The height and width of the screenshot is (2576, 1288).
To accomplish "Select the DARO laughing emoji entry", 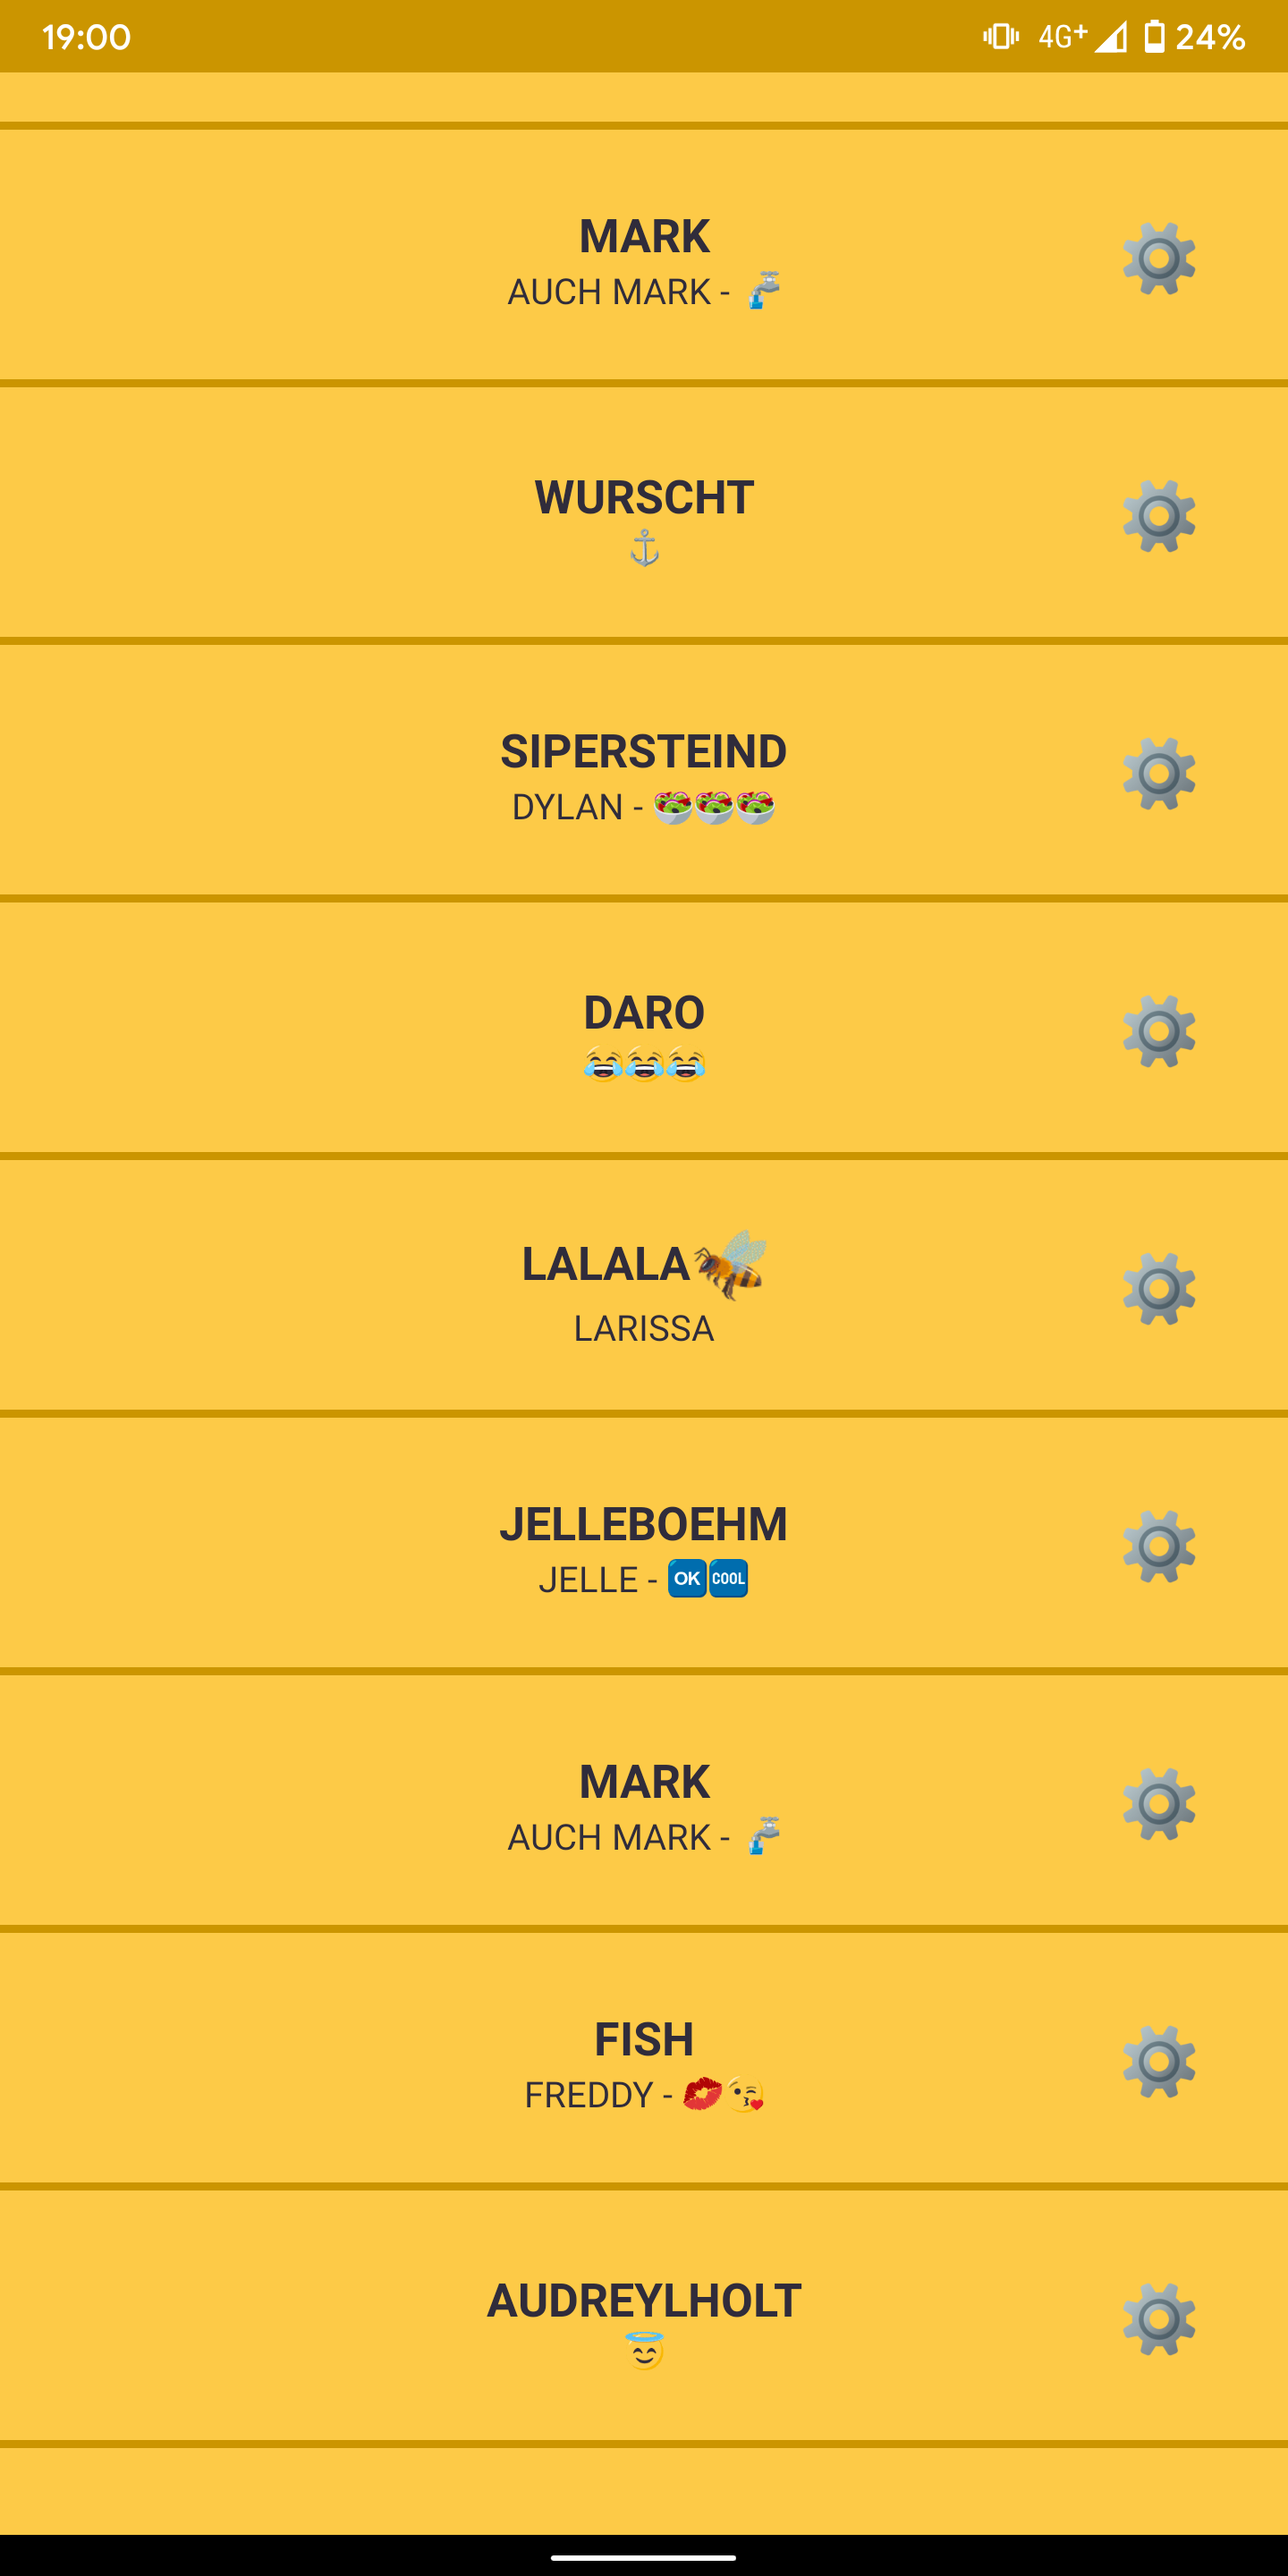I will pyautogui.click(x=644, y=1029).
